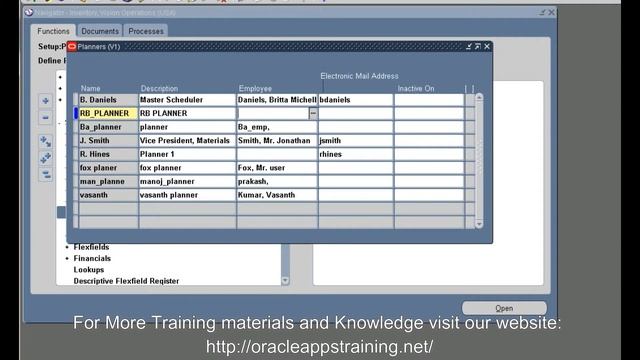
Task: Click the expand (plus) icon in Navigator sidebar
Action: click(x=45, y=100)
